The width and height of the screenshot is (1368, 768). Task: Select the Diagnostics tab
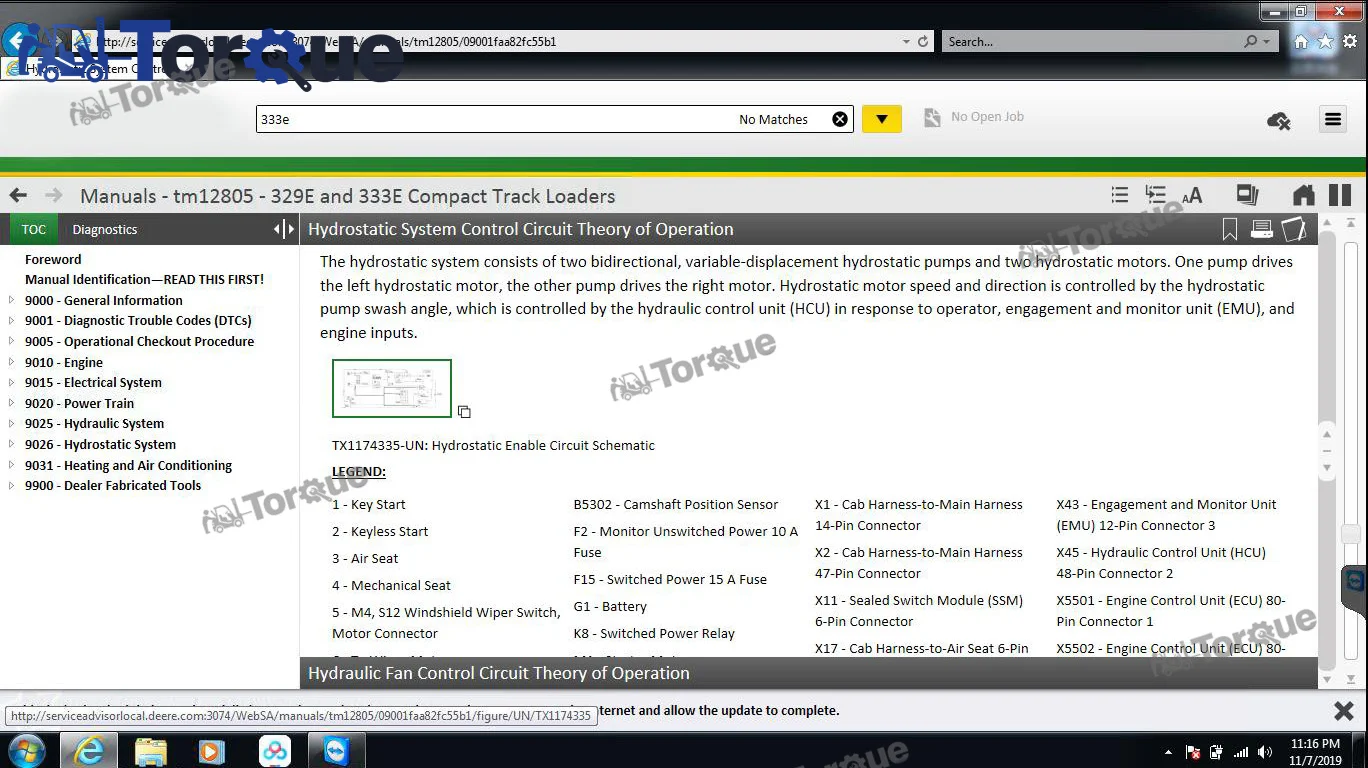point(105,229)
